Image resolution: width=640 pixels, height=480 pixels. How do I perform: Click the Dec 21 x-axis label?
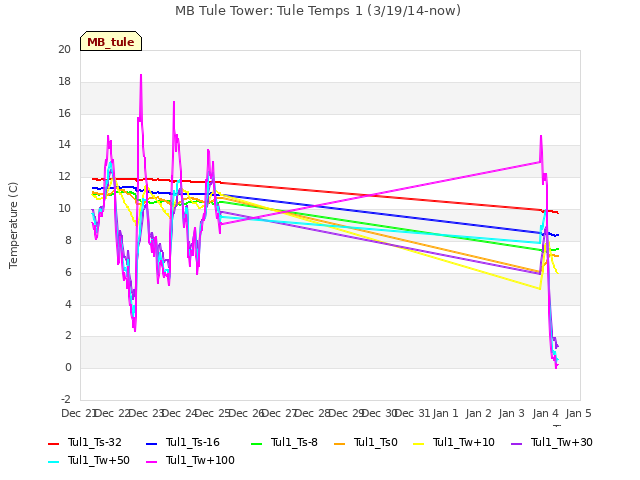pos(79,413)
